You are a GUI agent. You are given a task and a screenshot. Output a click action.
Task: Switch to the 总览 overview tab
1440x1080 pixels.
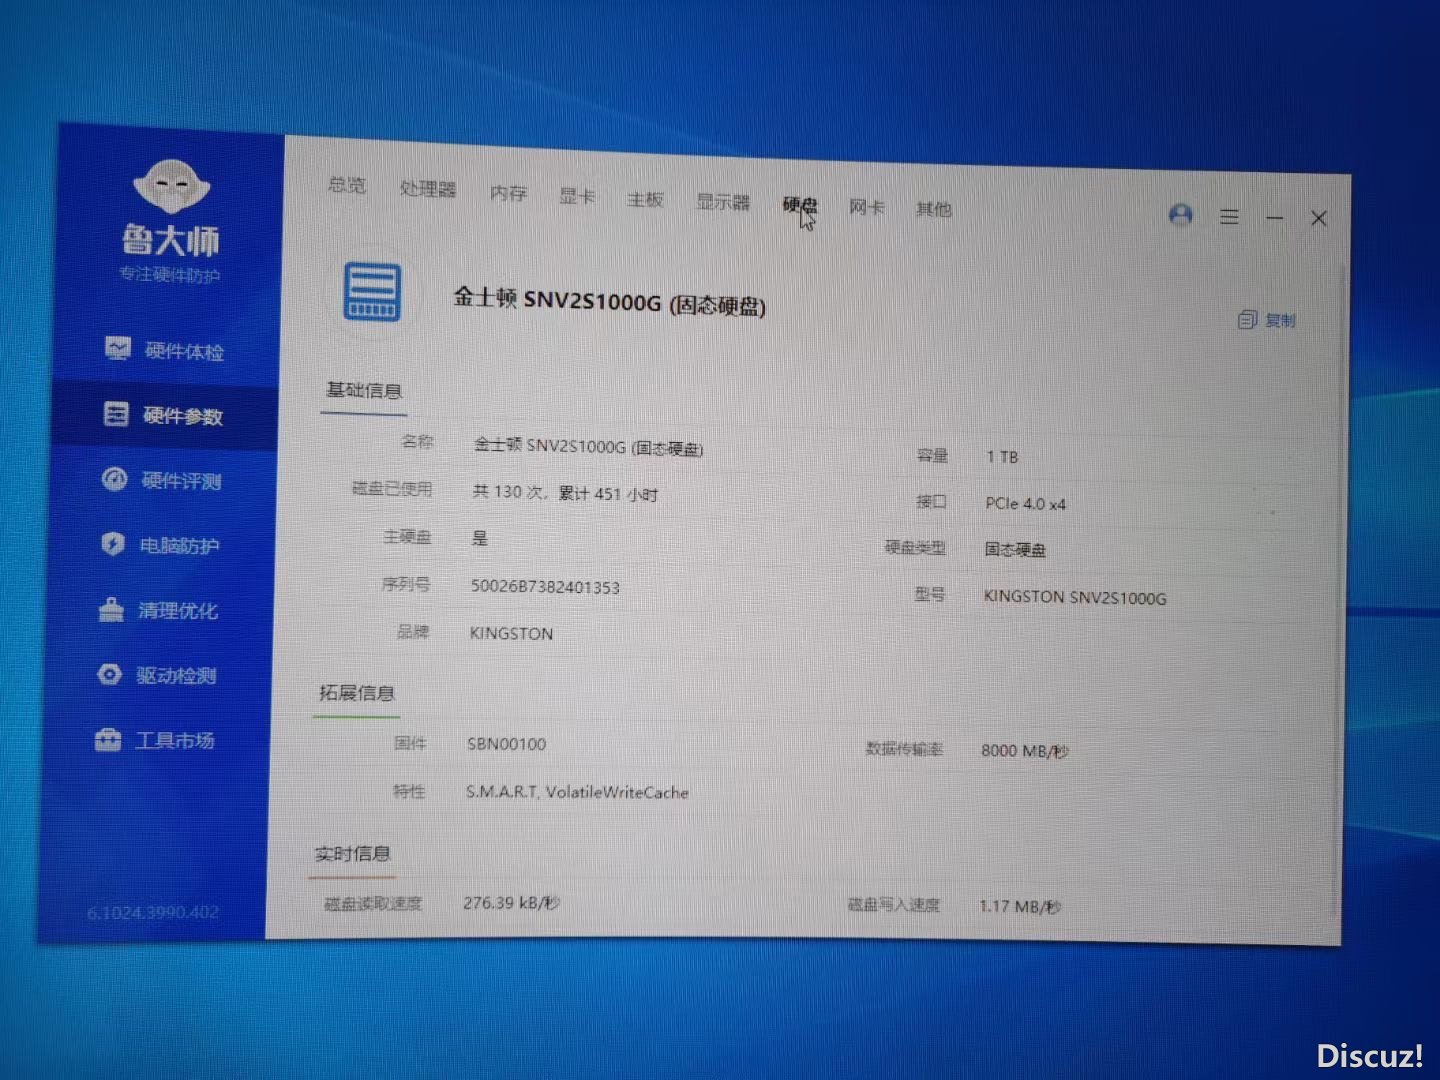(x=347, y=185)
